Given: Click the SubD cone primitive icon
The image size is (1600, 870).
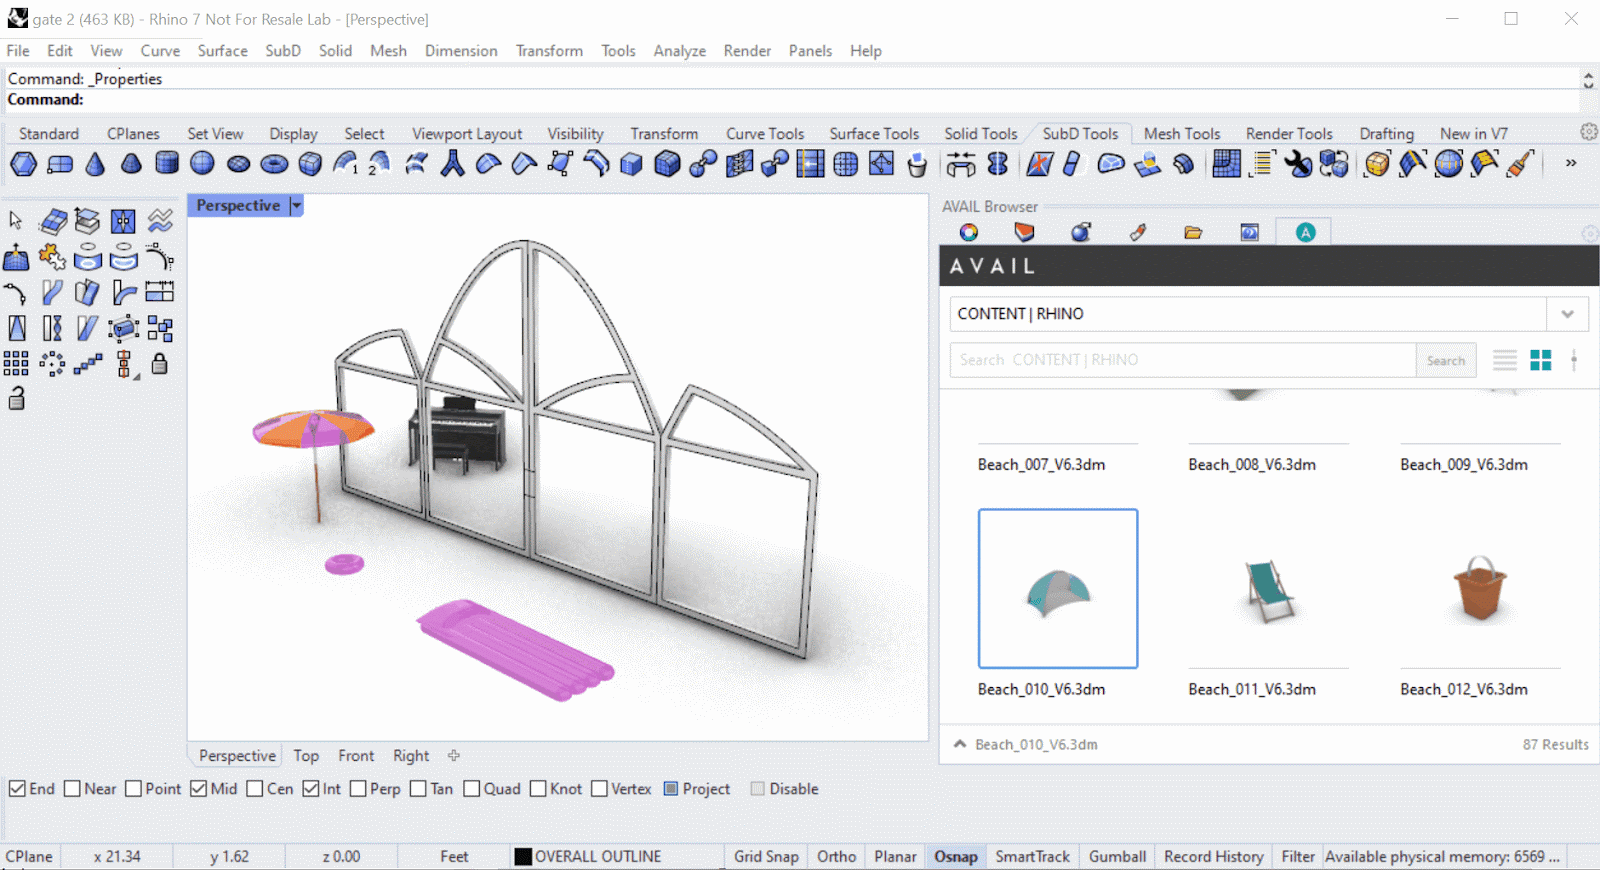Looking at the screenshot, I should [95, 164].
